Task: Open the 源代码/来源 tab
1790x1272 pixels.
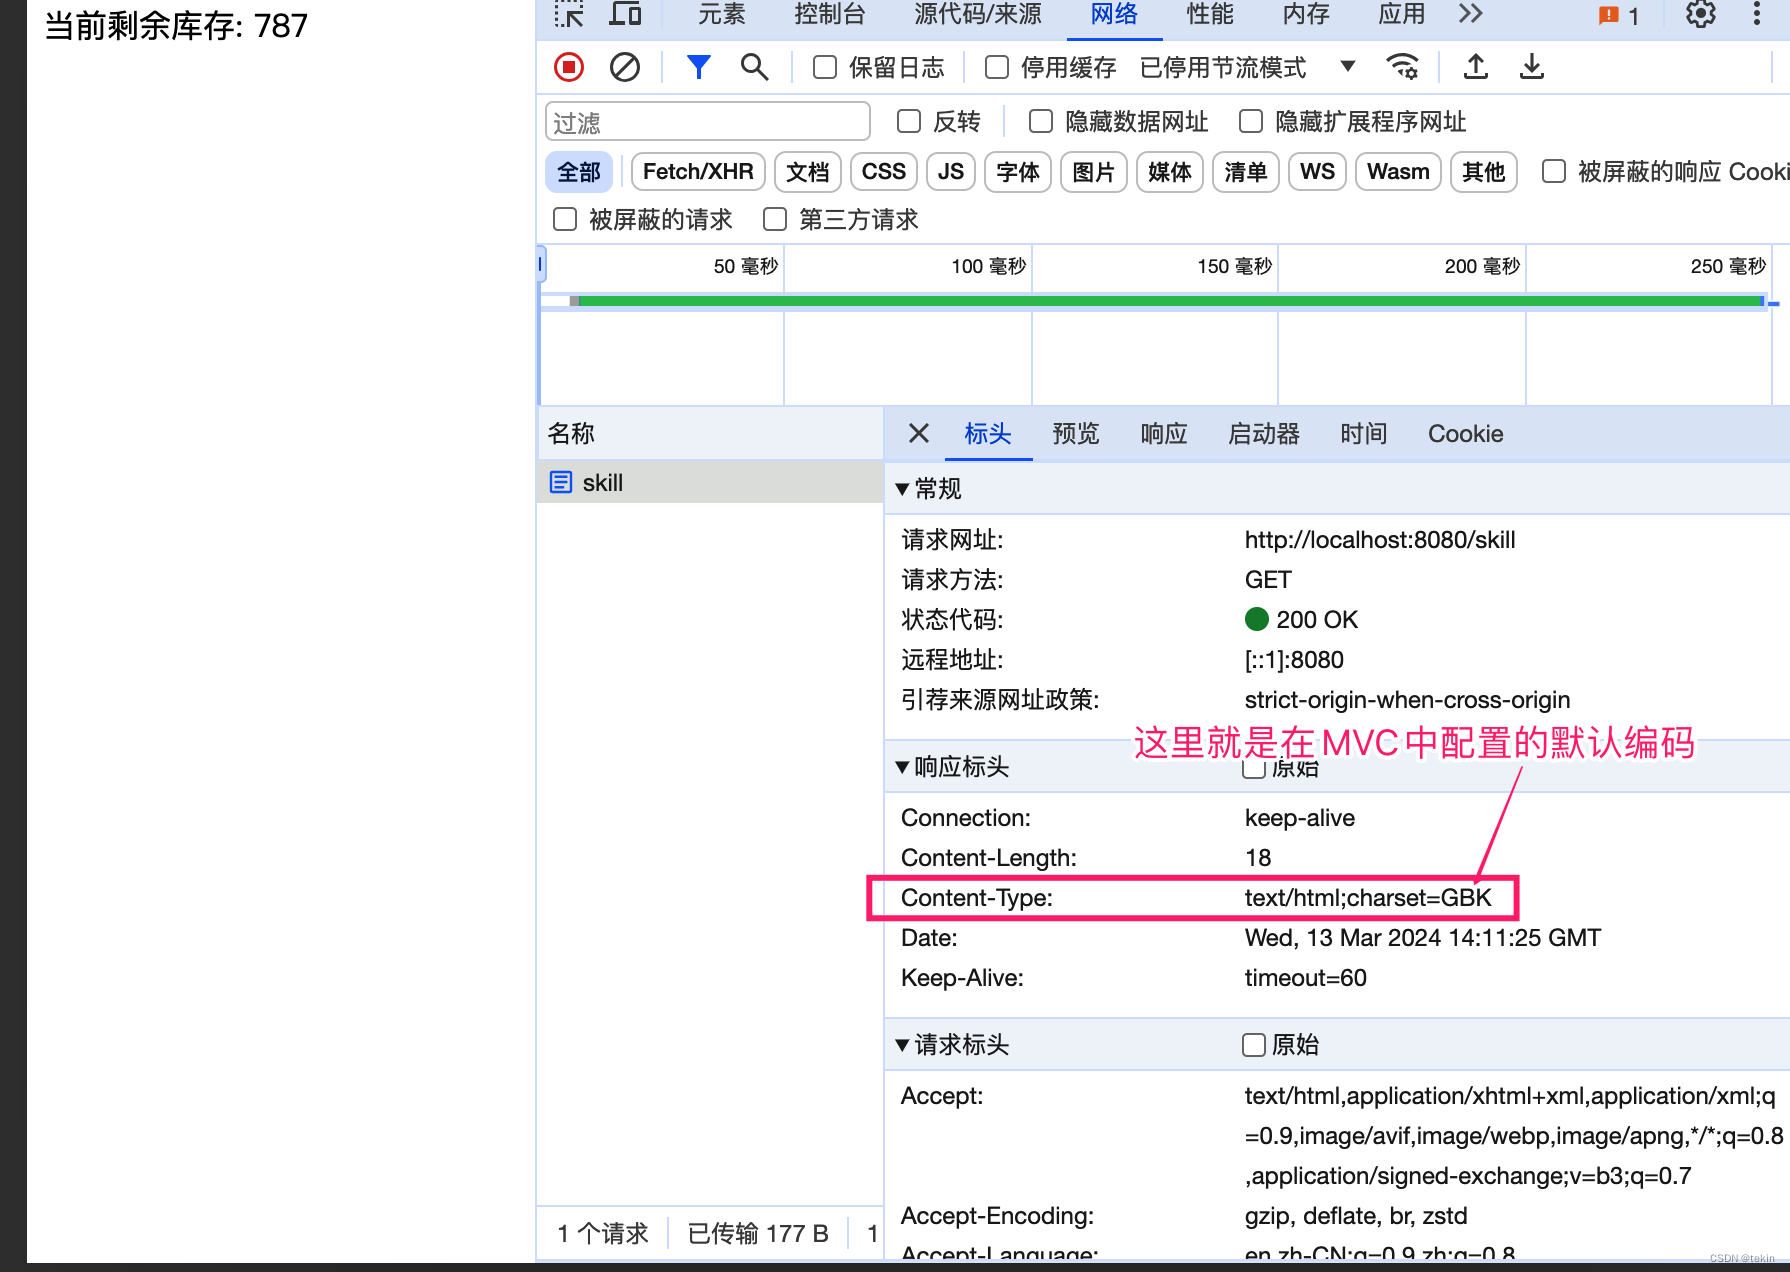Action: point(978,14)
